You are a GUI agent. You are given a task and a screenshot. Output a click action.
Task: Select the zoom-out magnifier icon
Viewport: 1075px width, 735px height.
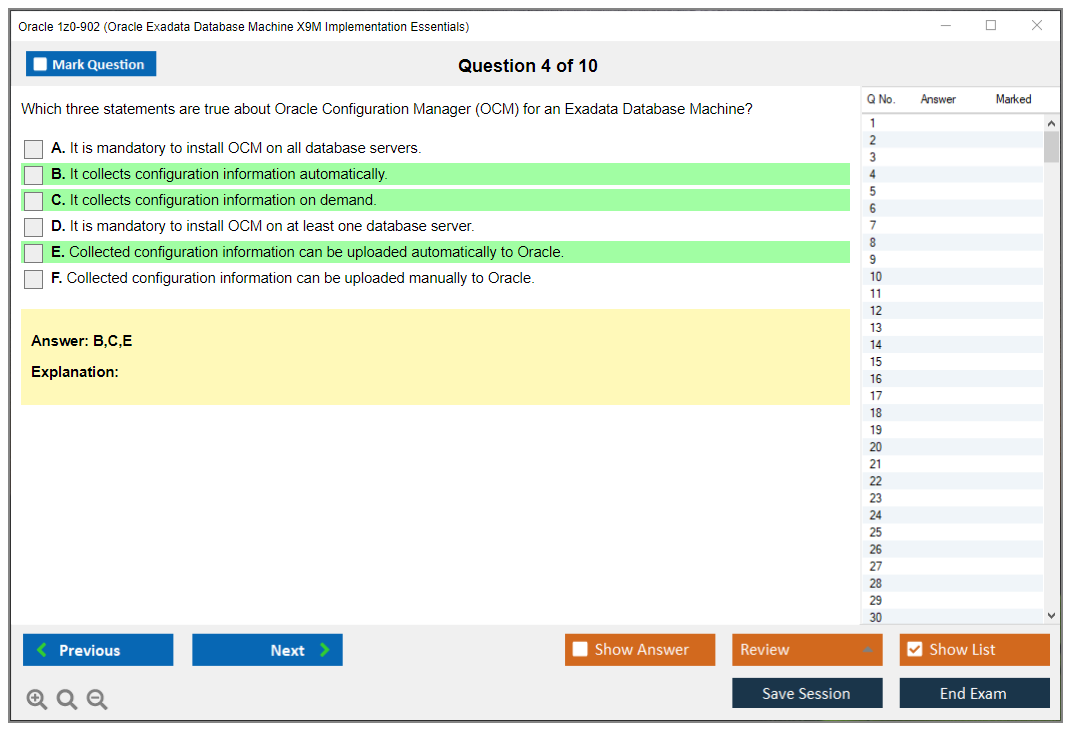click(96, 699)
